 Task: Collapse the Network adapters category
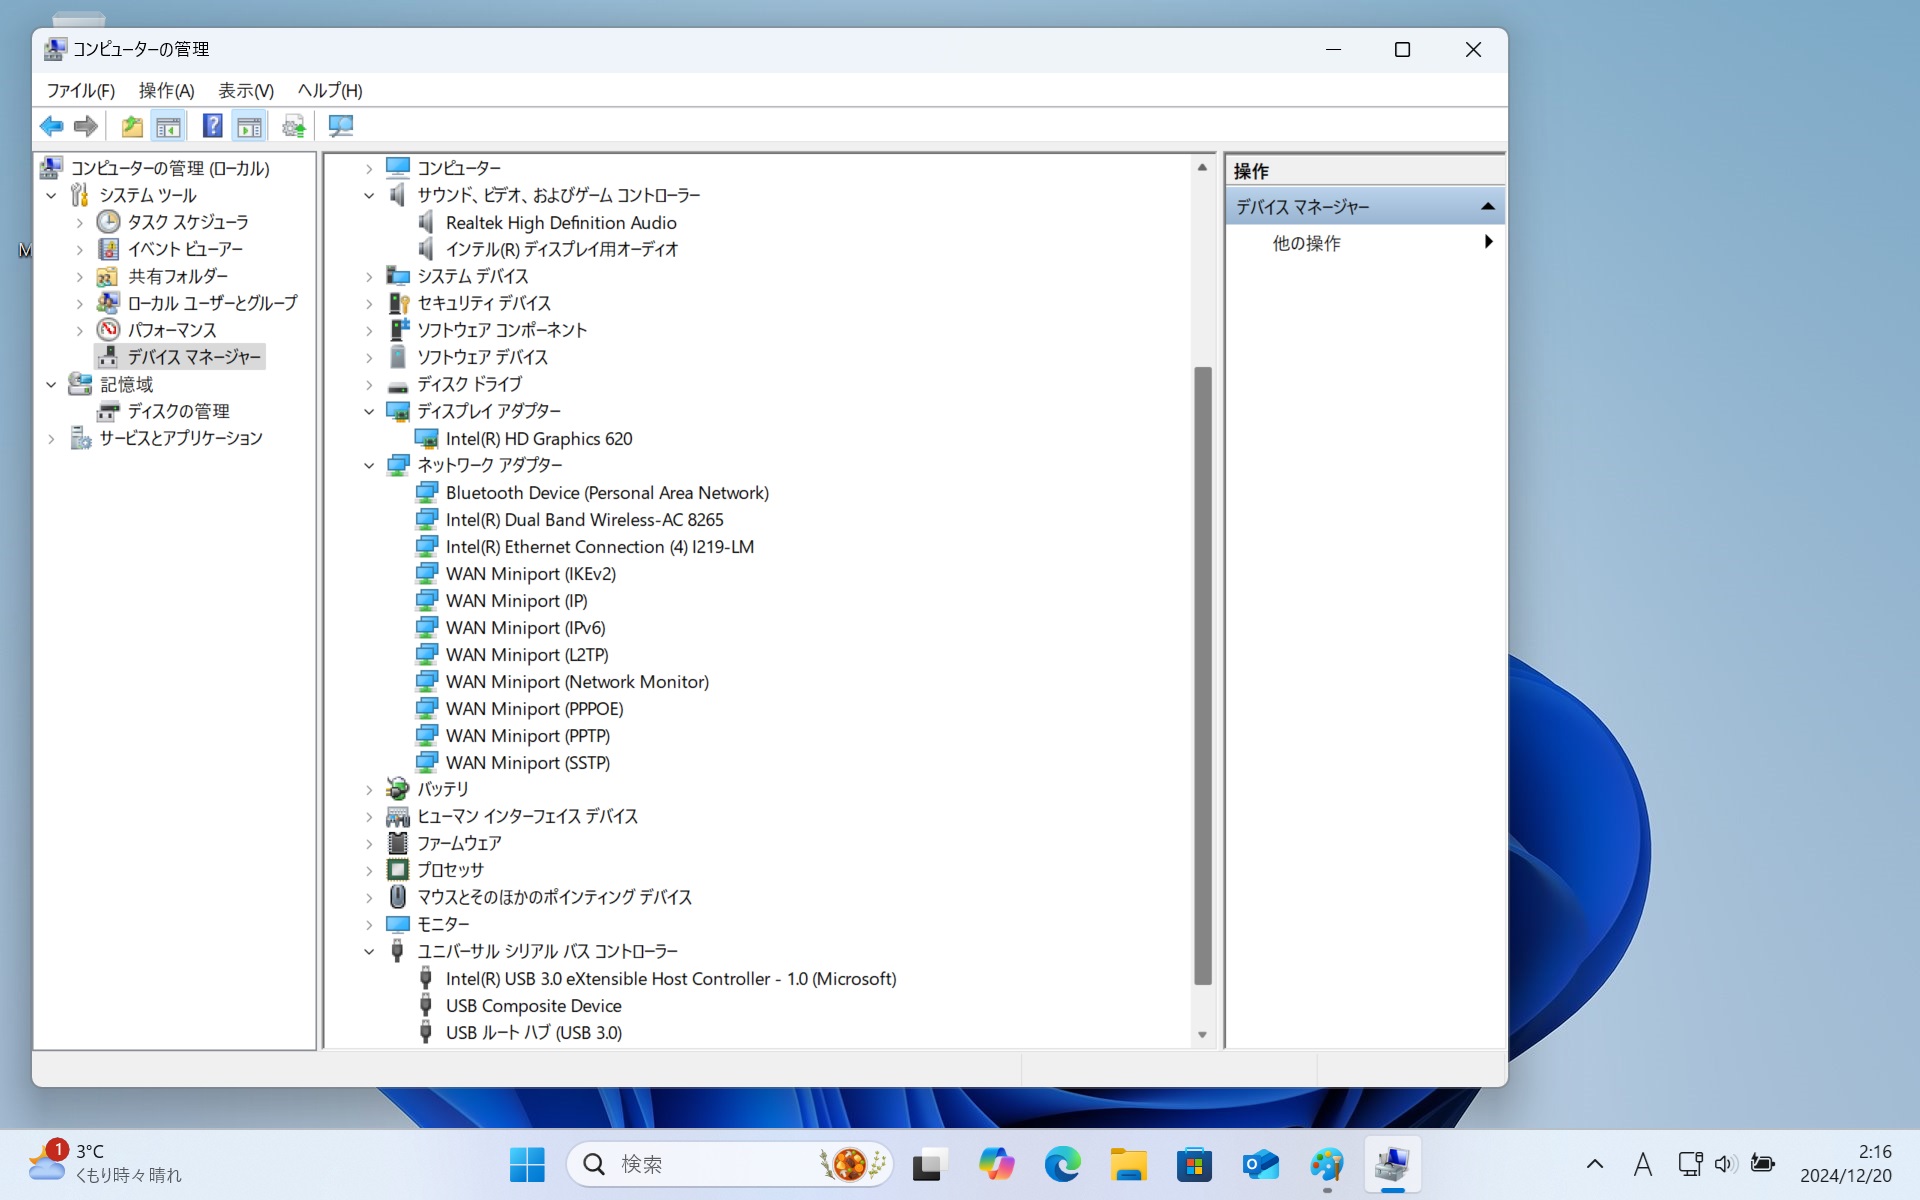point(369,465)
